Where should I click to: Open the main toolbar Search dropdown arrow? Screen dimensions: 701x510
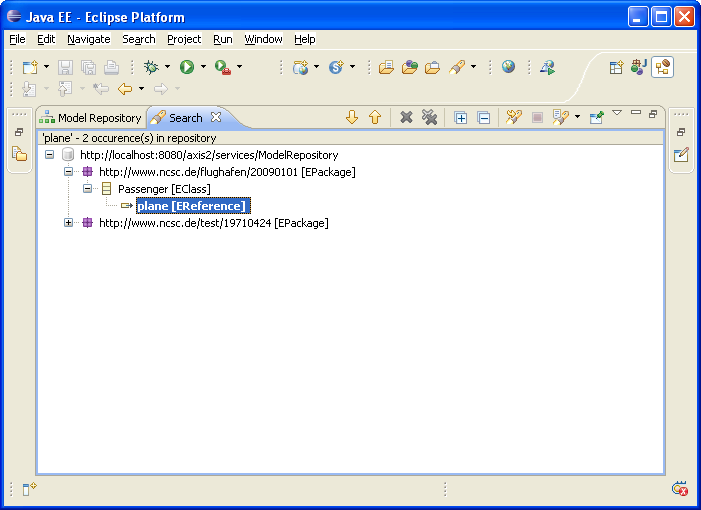tap(473, 67)
